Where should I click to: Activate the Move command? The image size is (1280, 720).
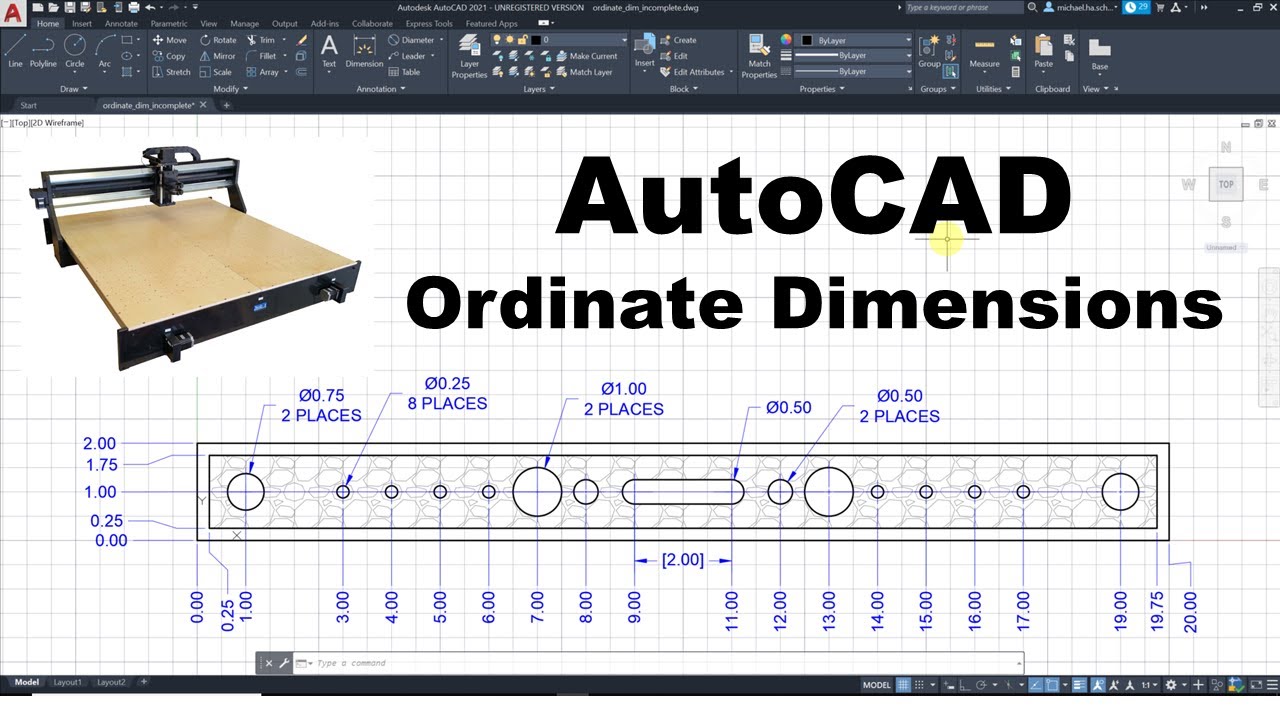[x=170, y=40]
